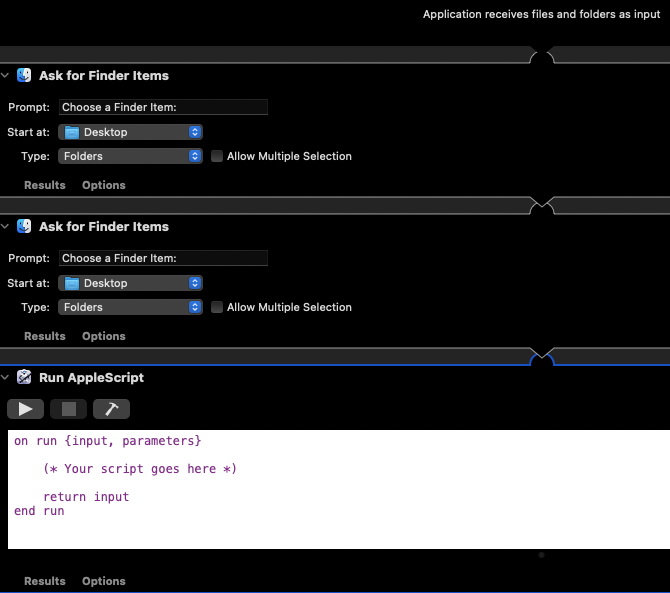Image resolution: width=670 pixels, height=593 pixels.
Task: Click the Desktop folder icon in the second Start at
Action: tap(72, 283)
